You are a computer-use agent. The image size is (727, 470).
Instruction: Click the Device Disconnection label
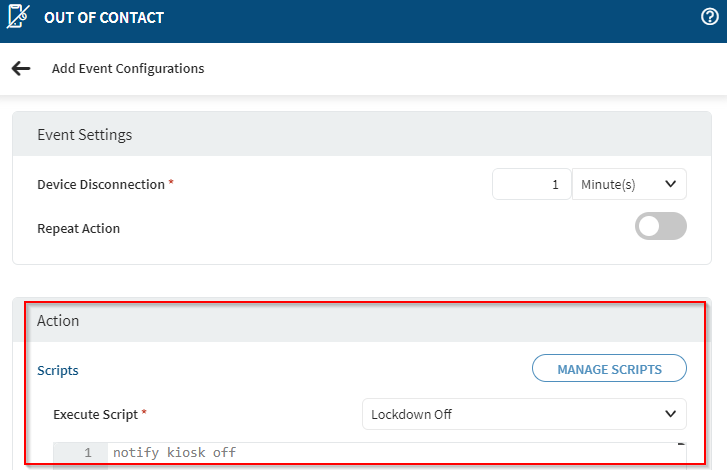(100, 184)
